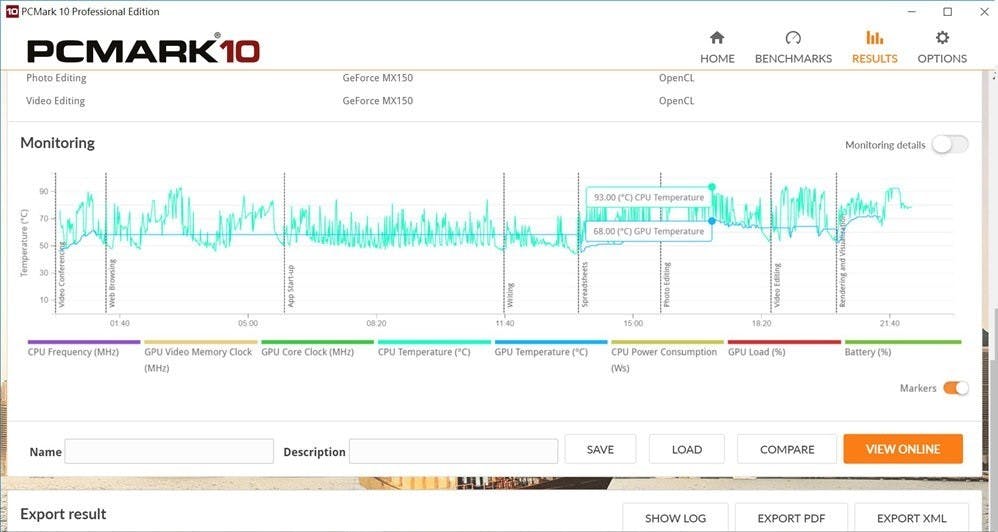The height and width of the screenshot is (532, 998).
Task: Show GPU Core Clock (MHz) series
Action: (307, 352)
